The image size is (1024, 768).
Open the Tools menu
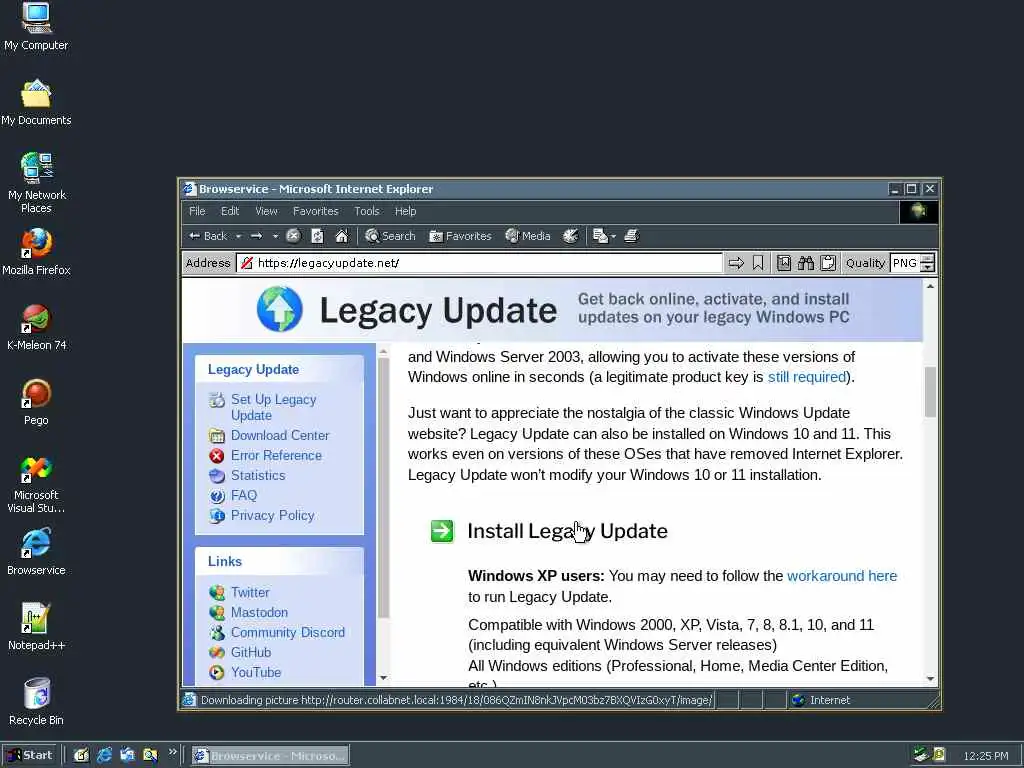click(366, 211)
